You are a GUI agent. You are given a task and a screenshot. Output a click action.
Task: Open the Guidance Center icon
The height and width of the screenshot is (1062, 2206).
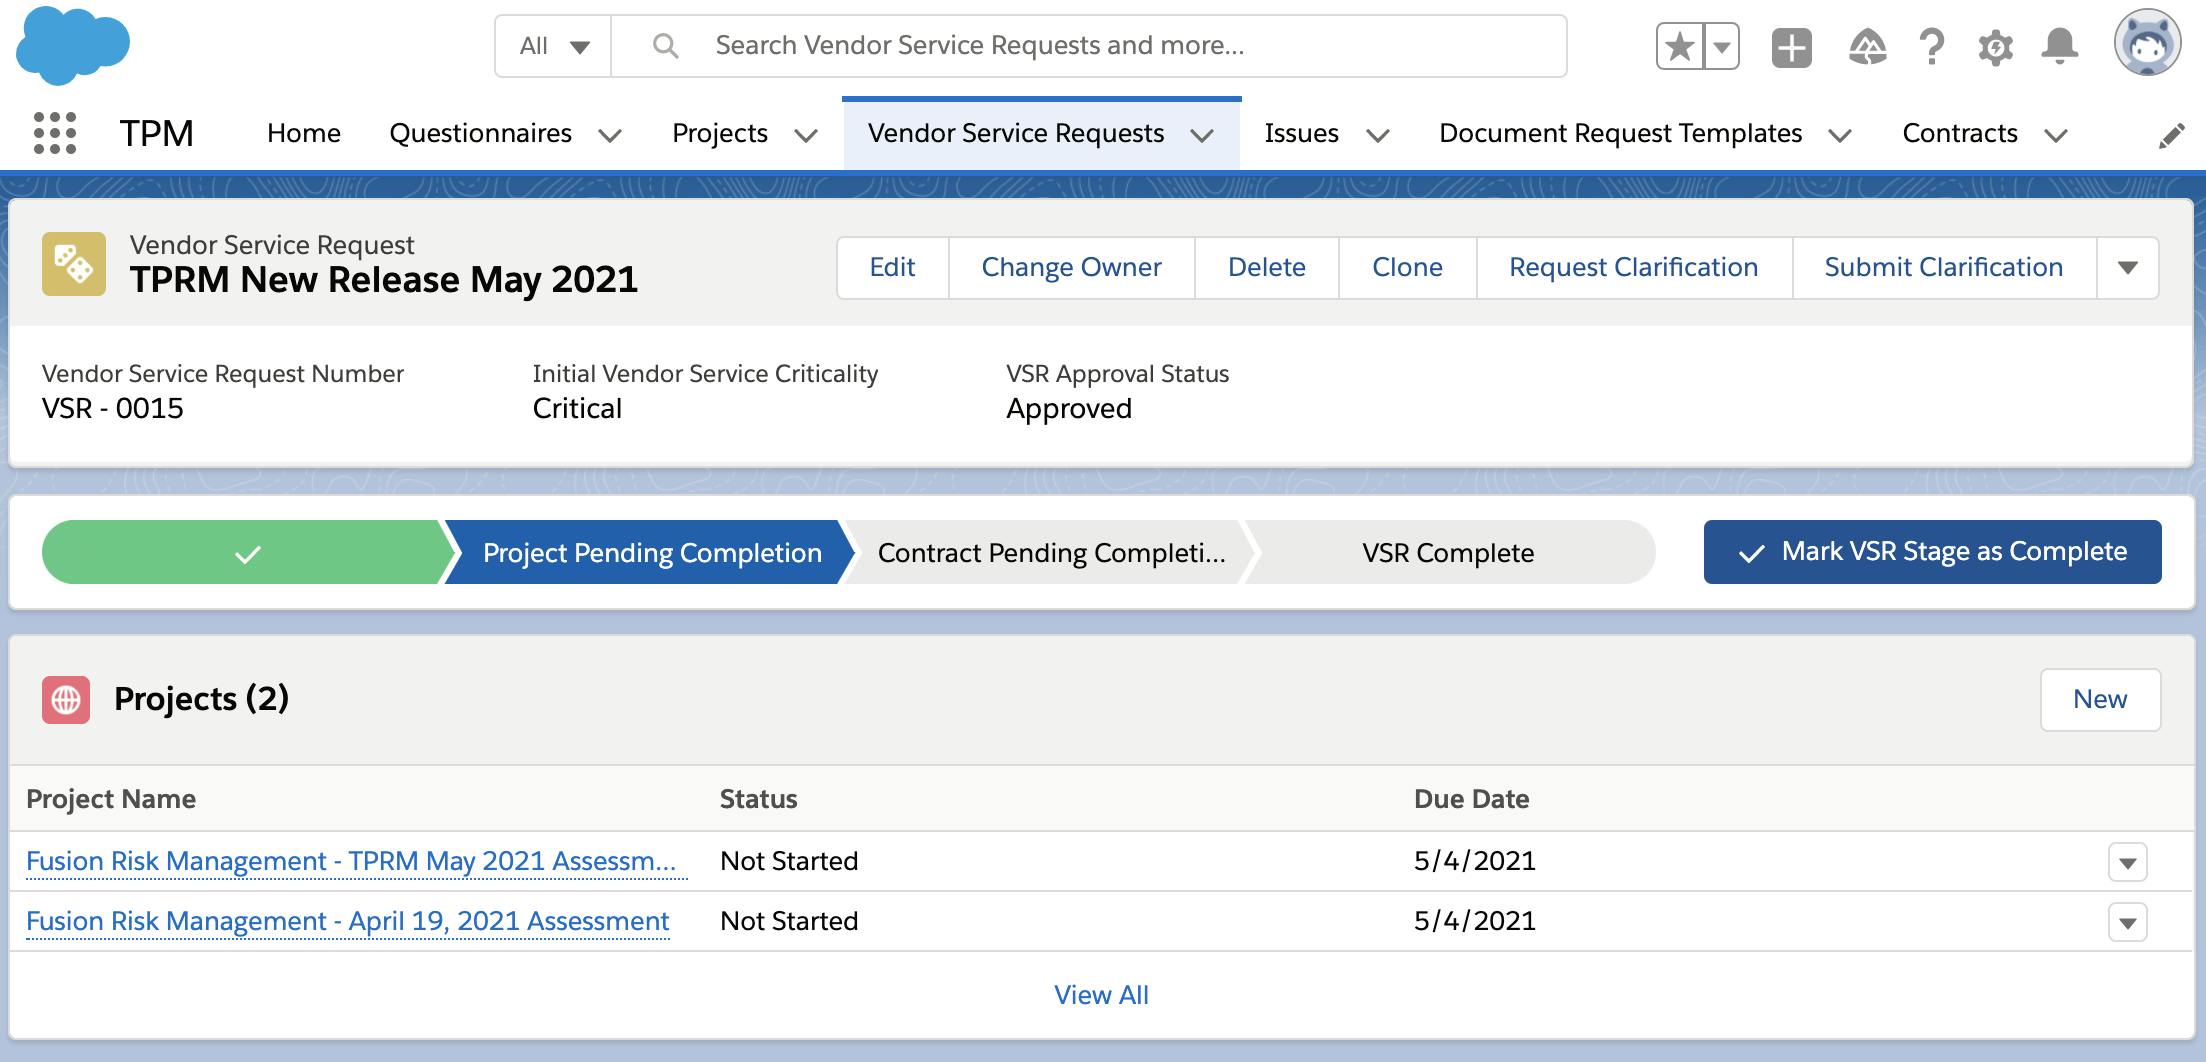(x=1868, y=45)
